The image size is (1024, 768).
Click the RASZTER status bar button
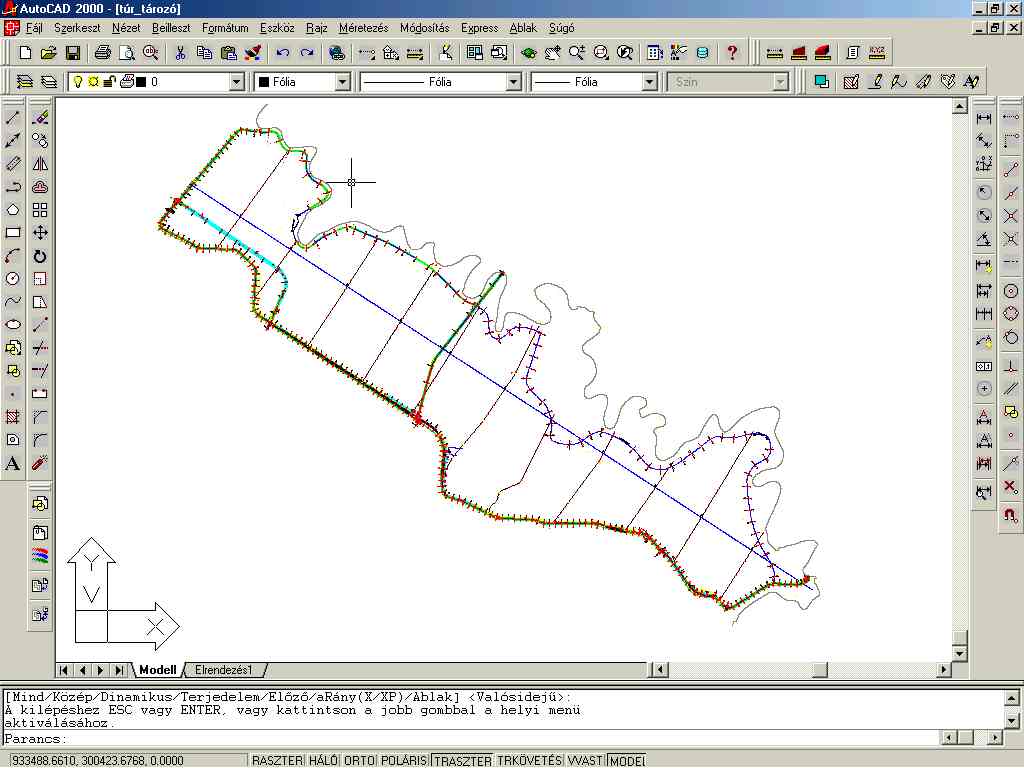coord(276,761)
